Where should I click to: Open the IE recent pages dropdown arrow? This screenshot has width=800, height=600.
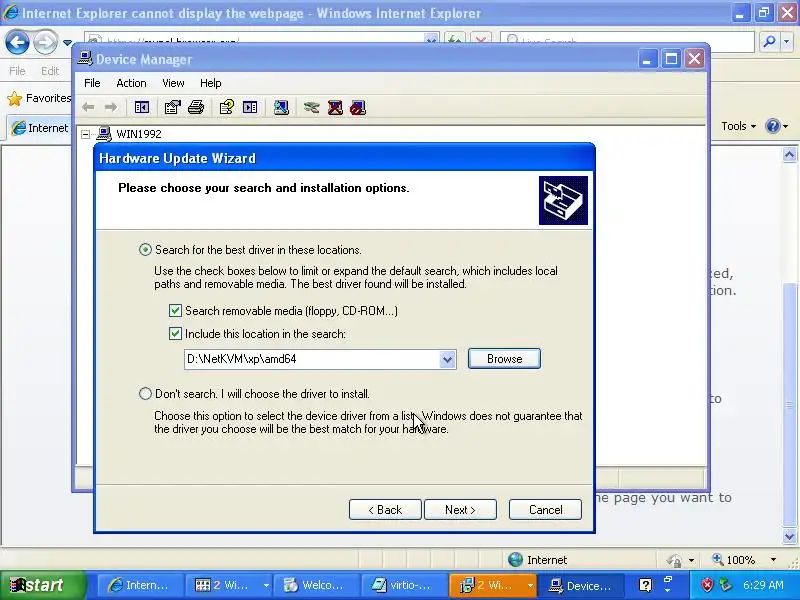pos(67,42)
